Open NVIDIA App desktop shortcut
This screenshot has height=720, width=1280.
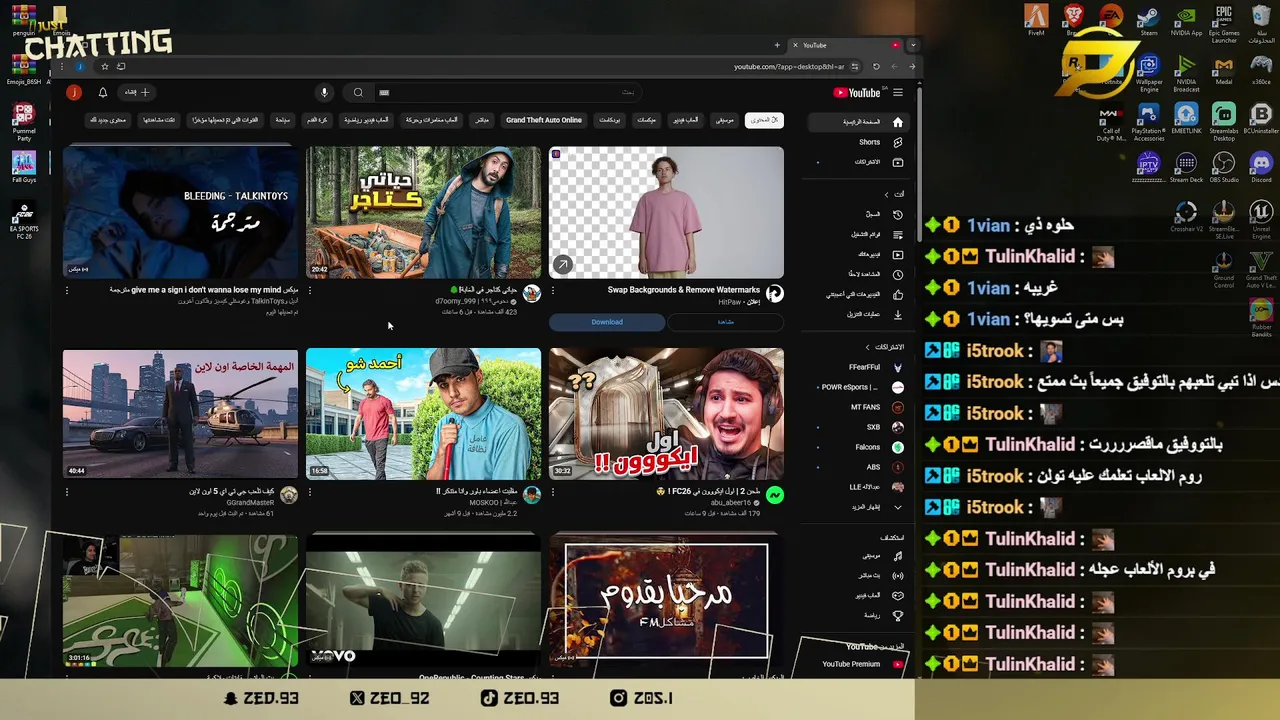(x=1186, y=20)
